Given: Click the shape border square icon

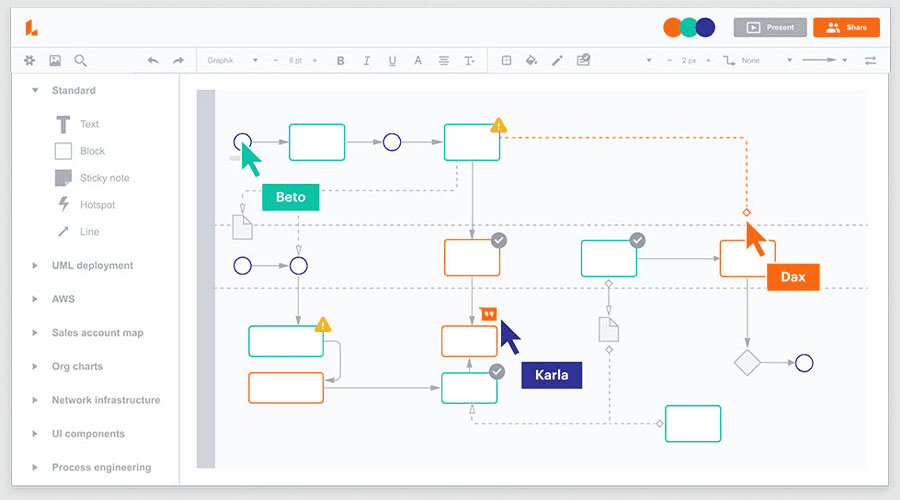Looking at the screenshot, I should coord(506,60).
